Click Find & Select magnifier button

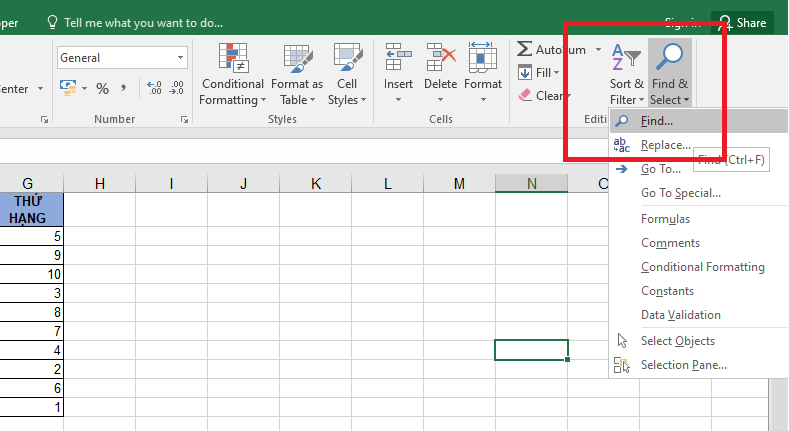pos(670,73)
